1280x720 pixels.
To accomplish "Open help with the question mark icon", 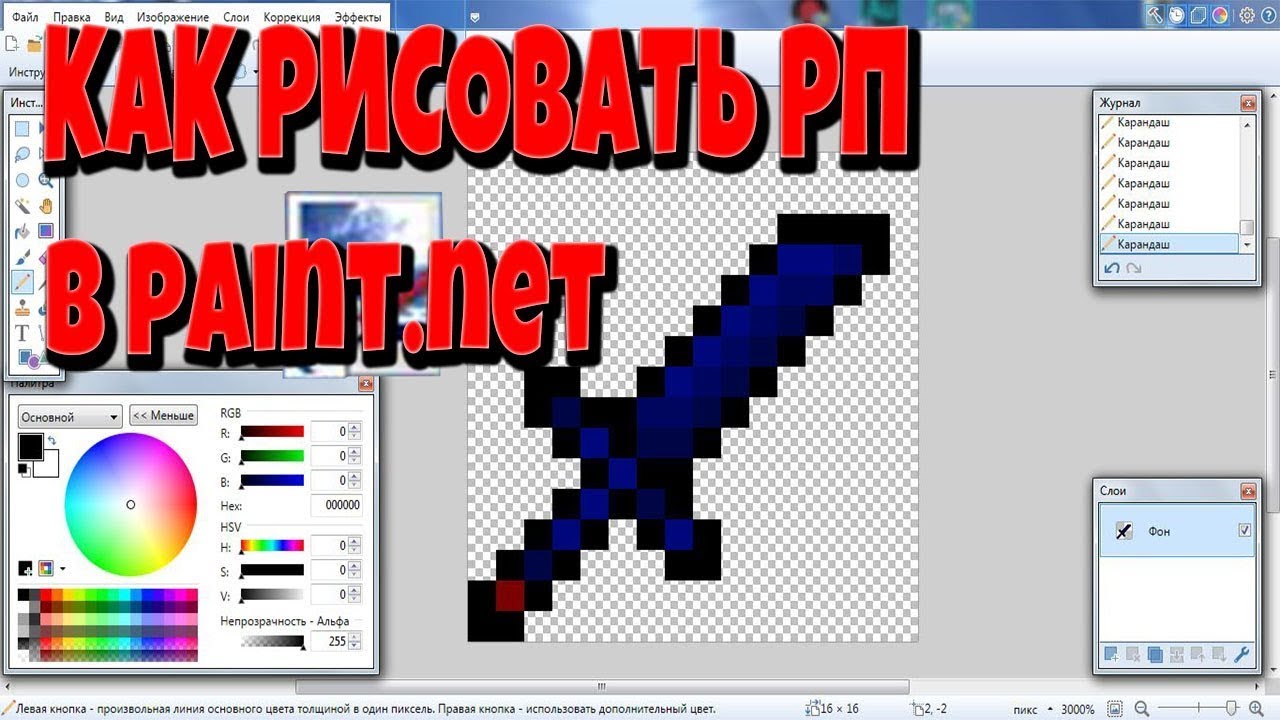I will (1268, 15).
